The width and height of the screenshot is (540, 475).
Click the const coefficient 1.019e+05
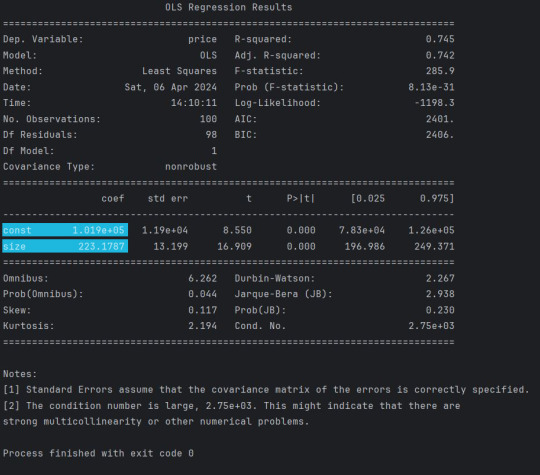[x=98, y=230]
